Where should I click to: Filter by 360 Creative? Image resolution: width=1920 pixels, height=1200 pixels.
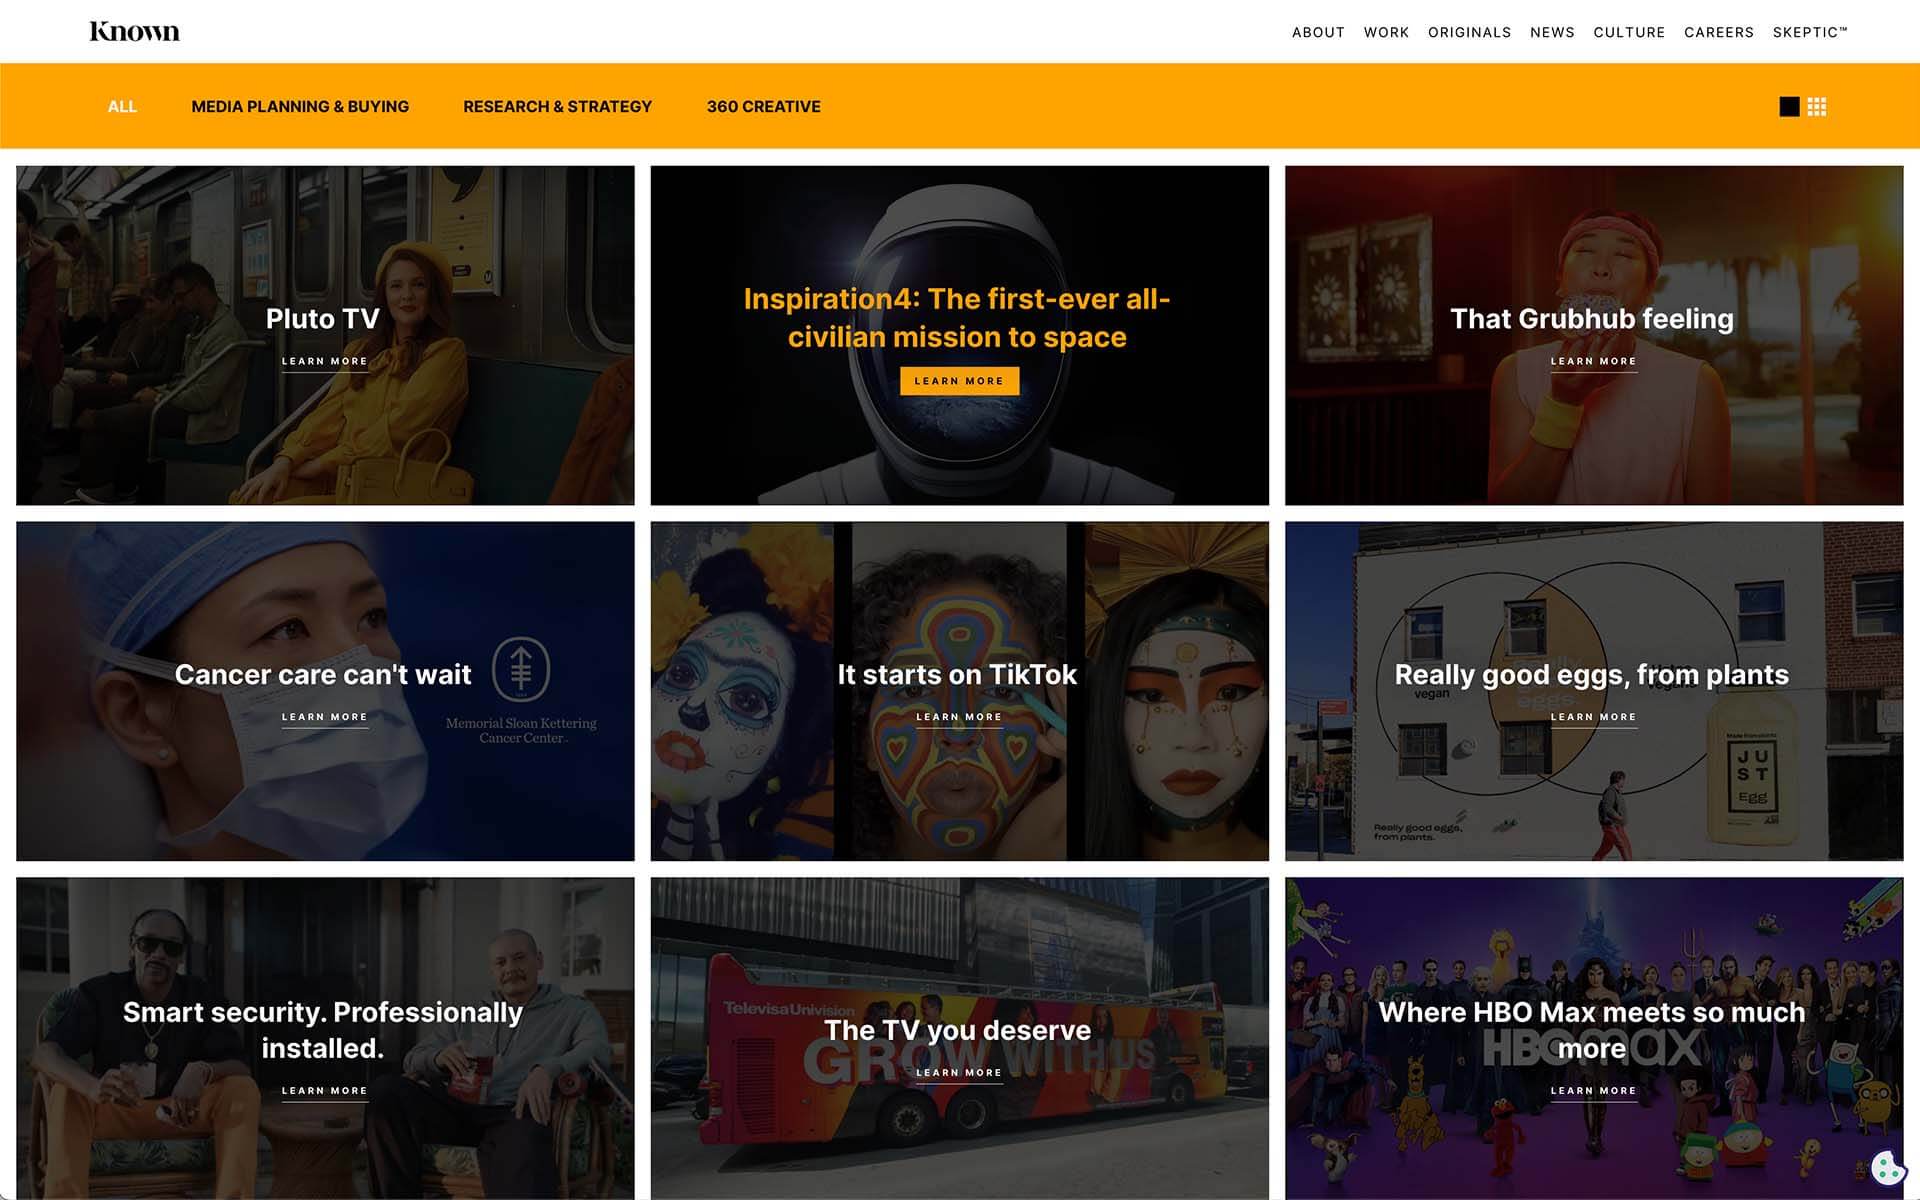[763, 107]
